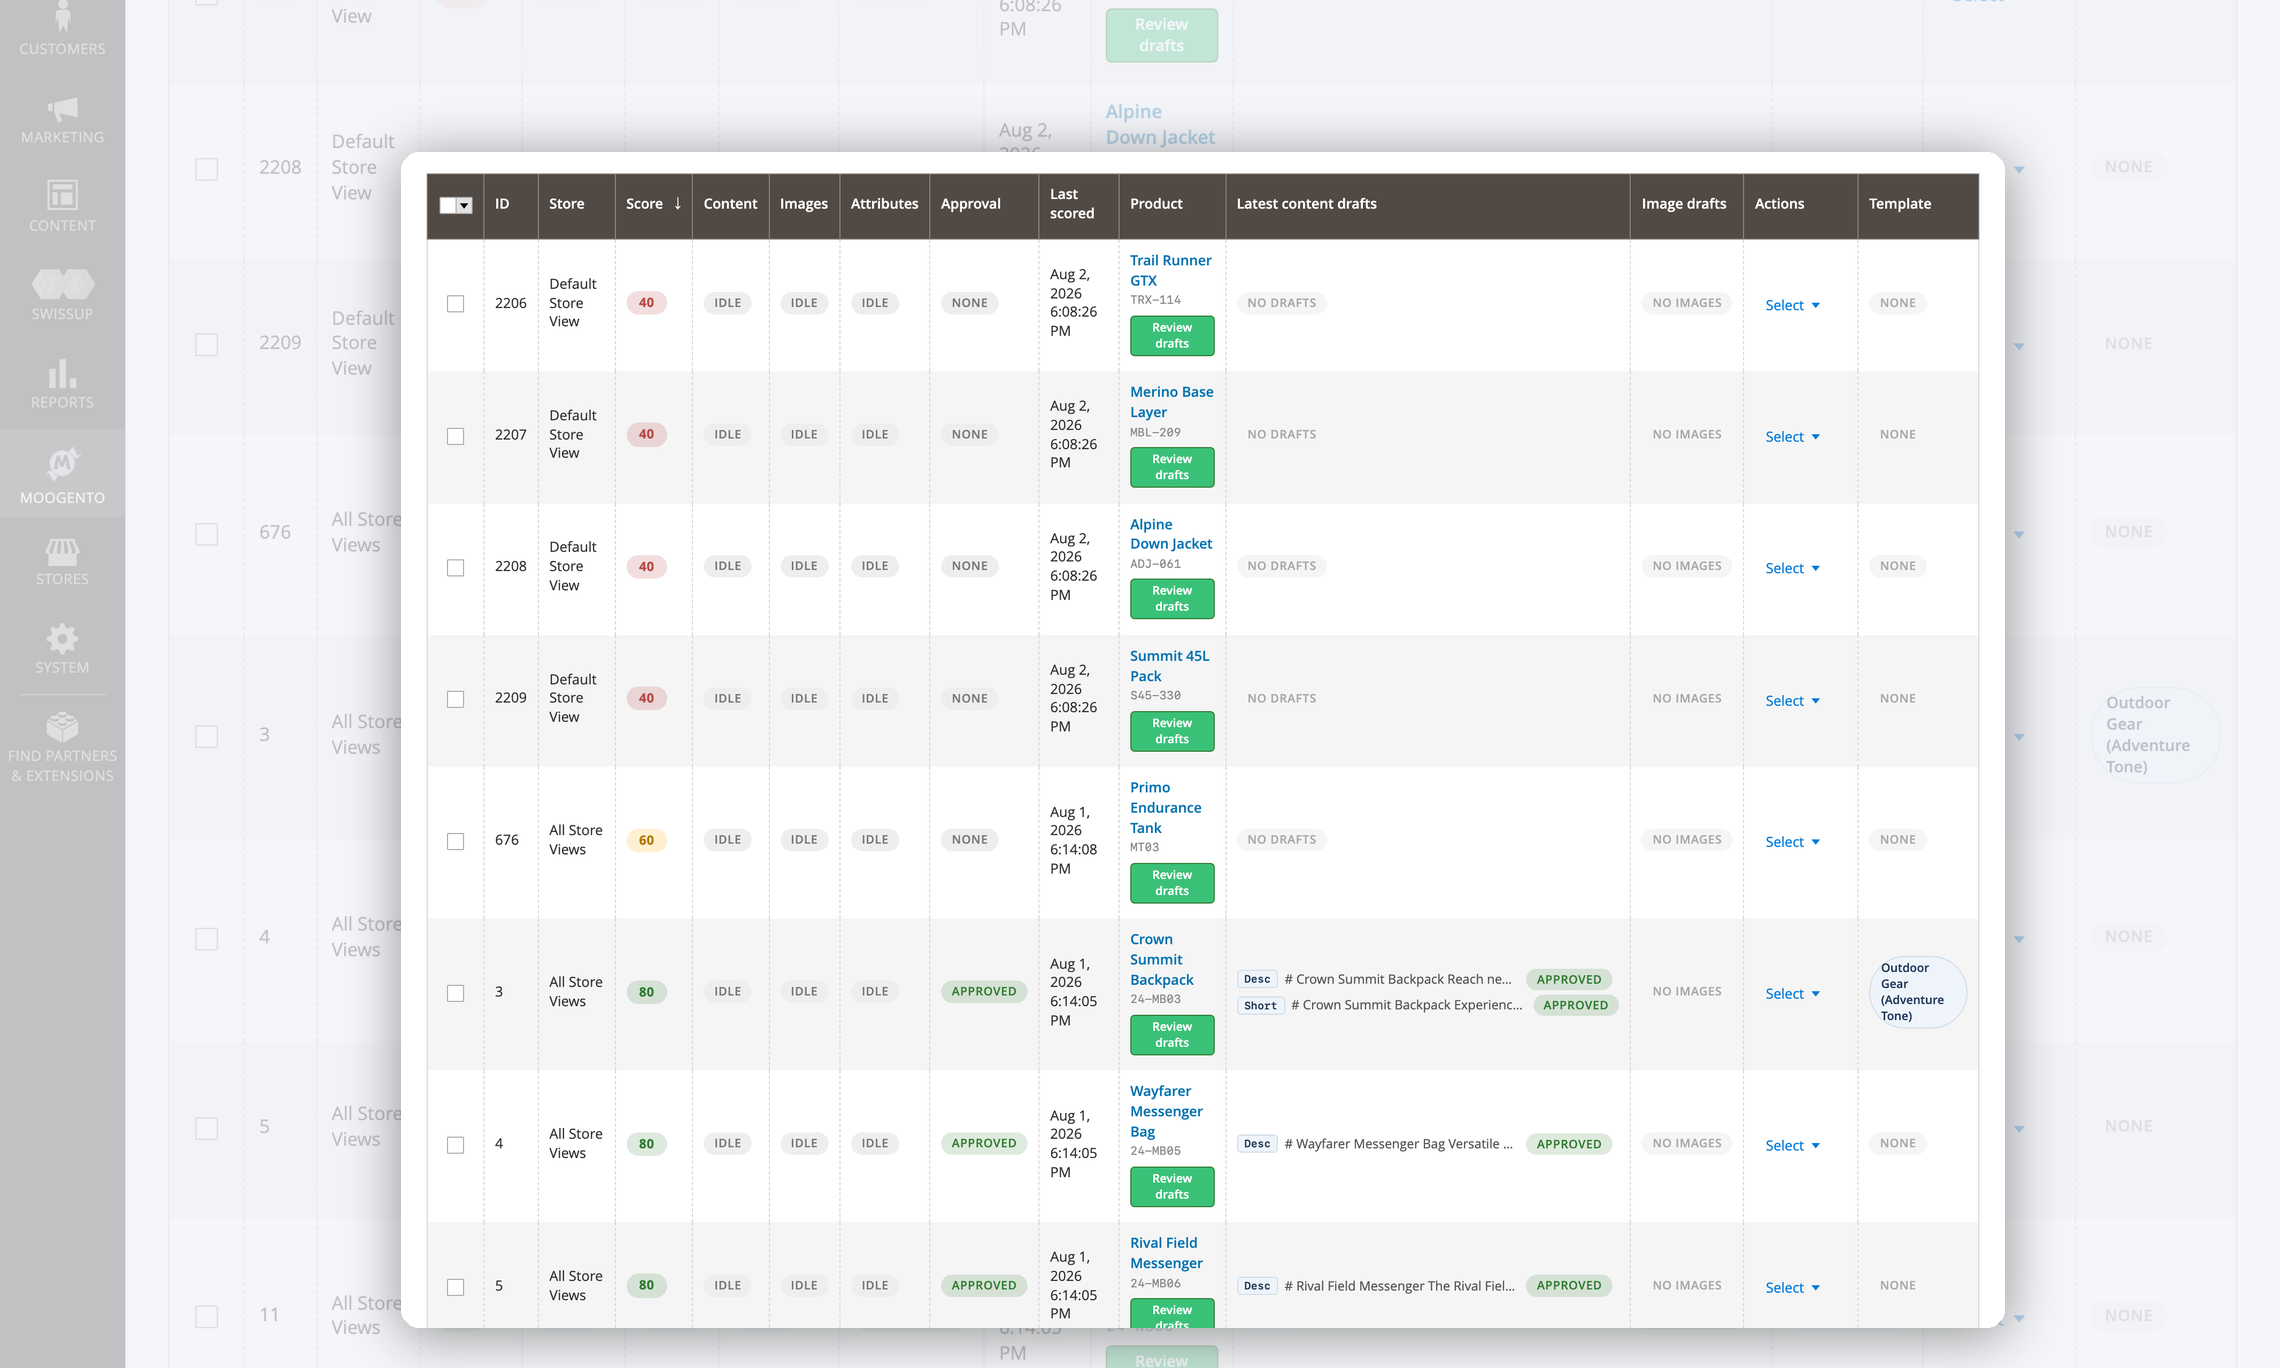Click the score 80 badge for Crown Summit Backpack
This screenshot has width=2280, height=1368.
646,993
